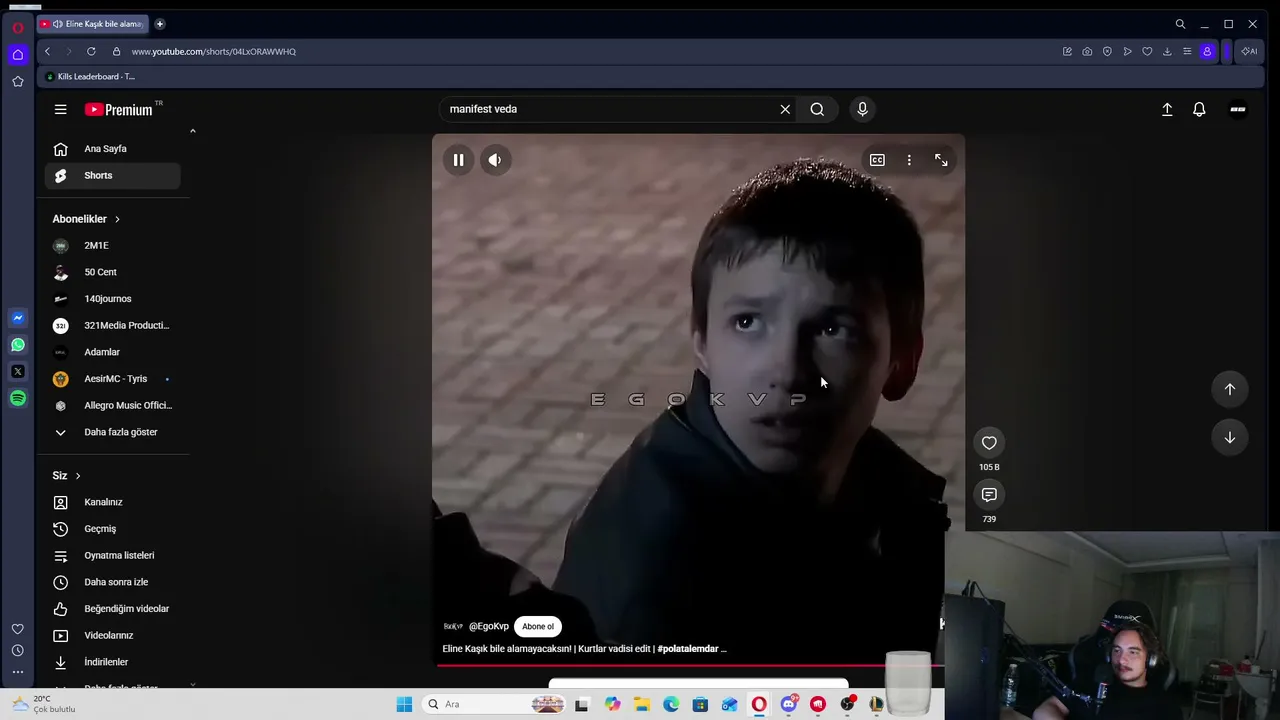Click the #polatalemdar hashtag
The image size is (1280, 720).
[688, 649]
